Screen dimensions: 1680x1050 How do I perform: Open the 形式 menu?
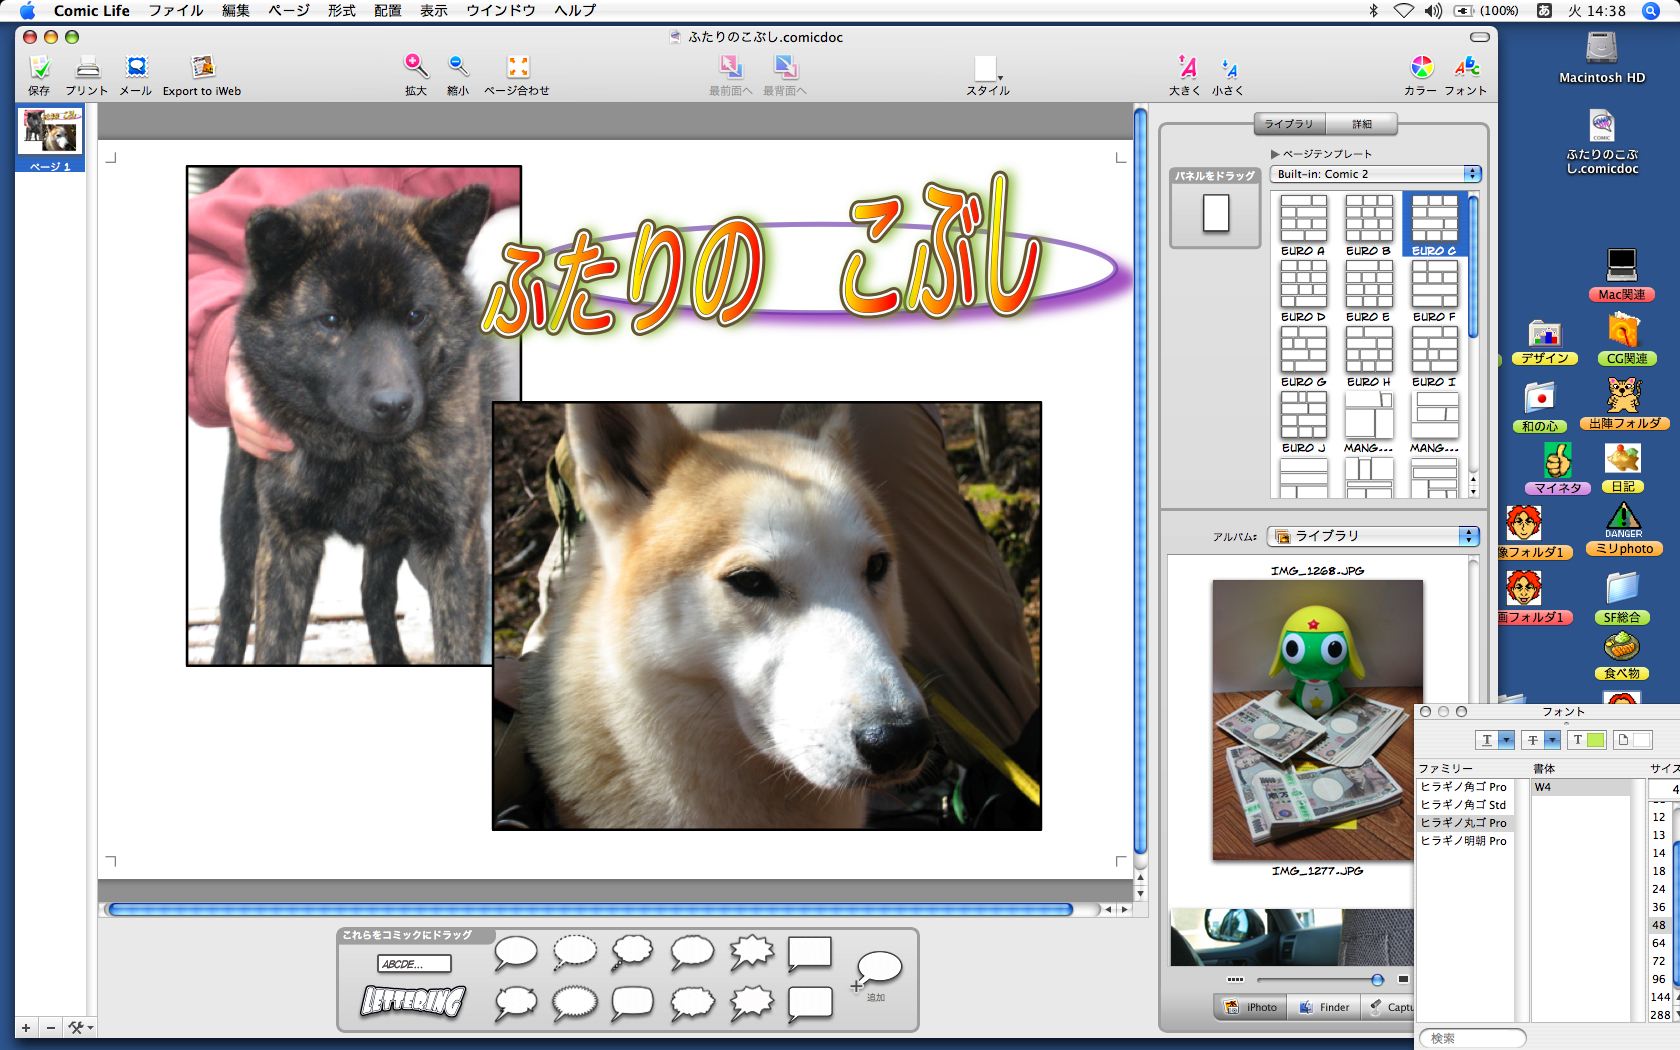[x=342, y=10]
